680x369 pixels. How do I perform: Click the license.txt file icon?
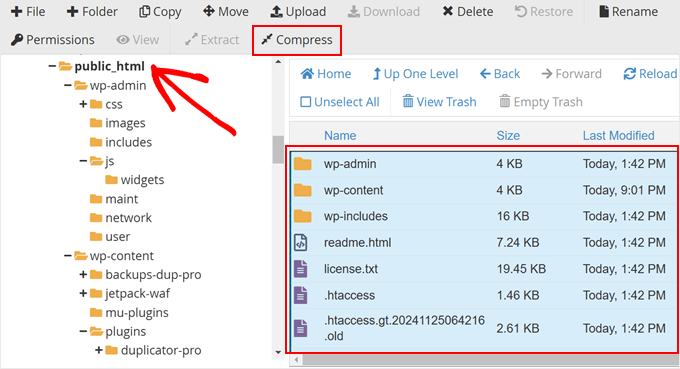click(301, 269)
